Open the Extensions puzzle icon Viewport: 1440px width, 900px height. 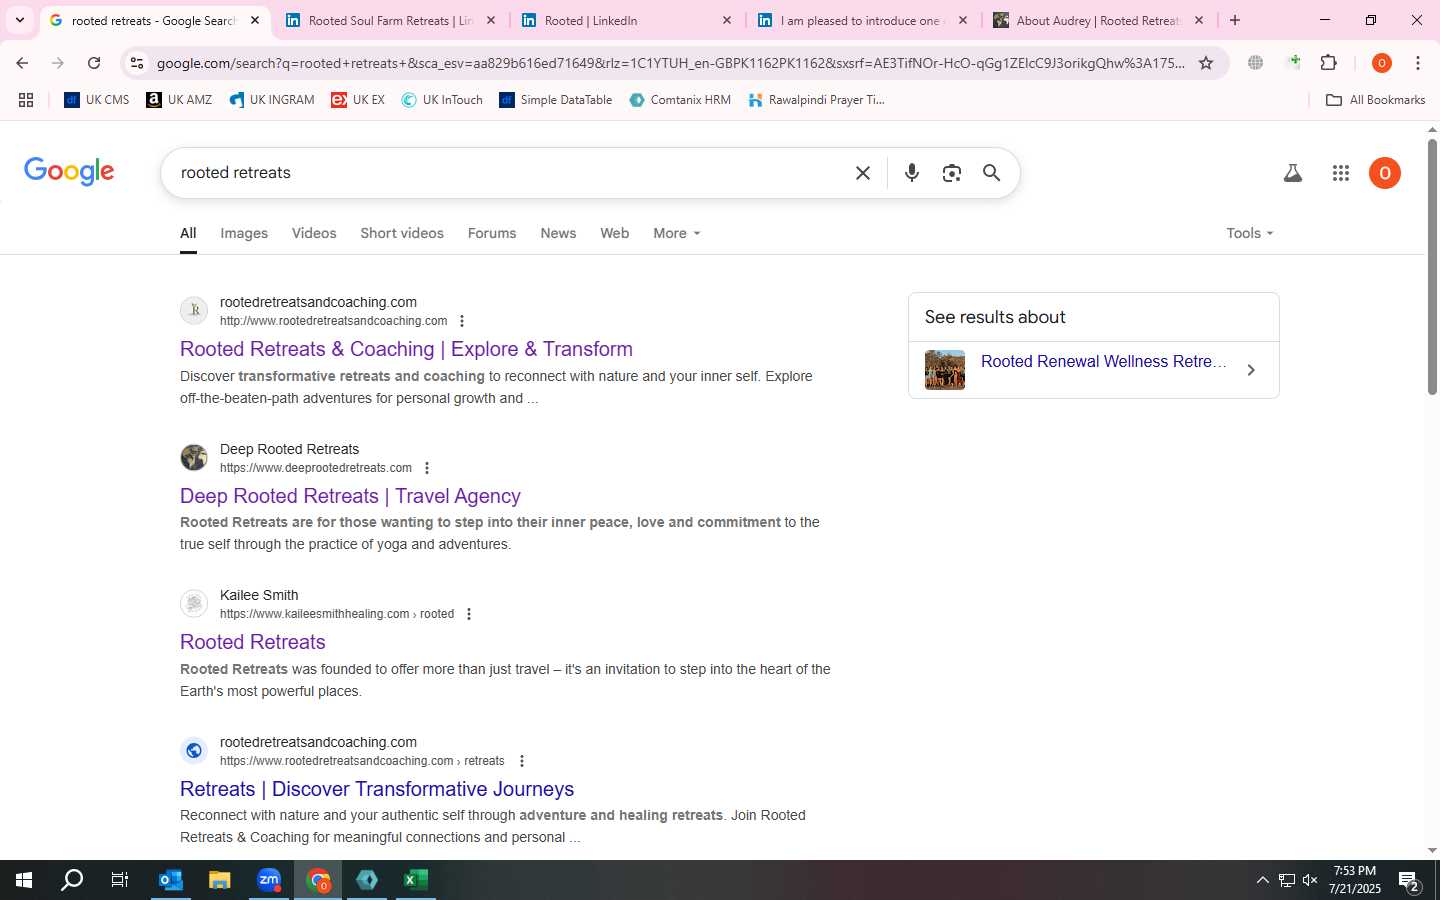pyautogui.click(x=1328, y=63)
